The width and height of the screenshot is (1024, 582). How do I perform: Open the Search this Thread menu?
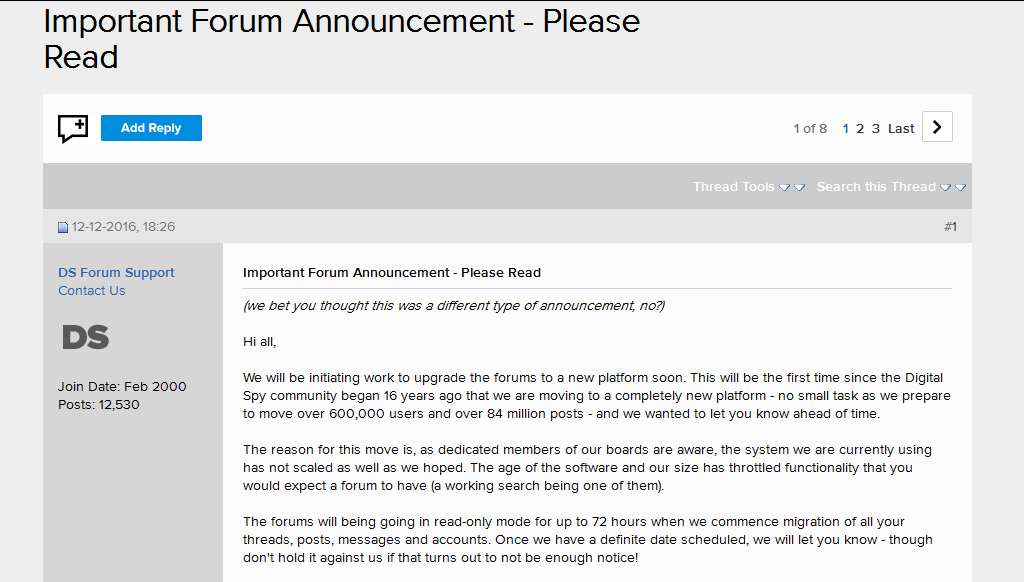pos(876,187)
